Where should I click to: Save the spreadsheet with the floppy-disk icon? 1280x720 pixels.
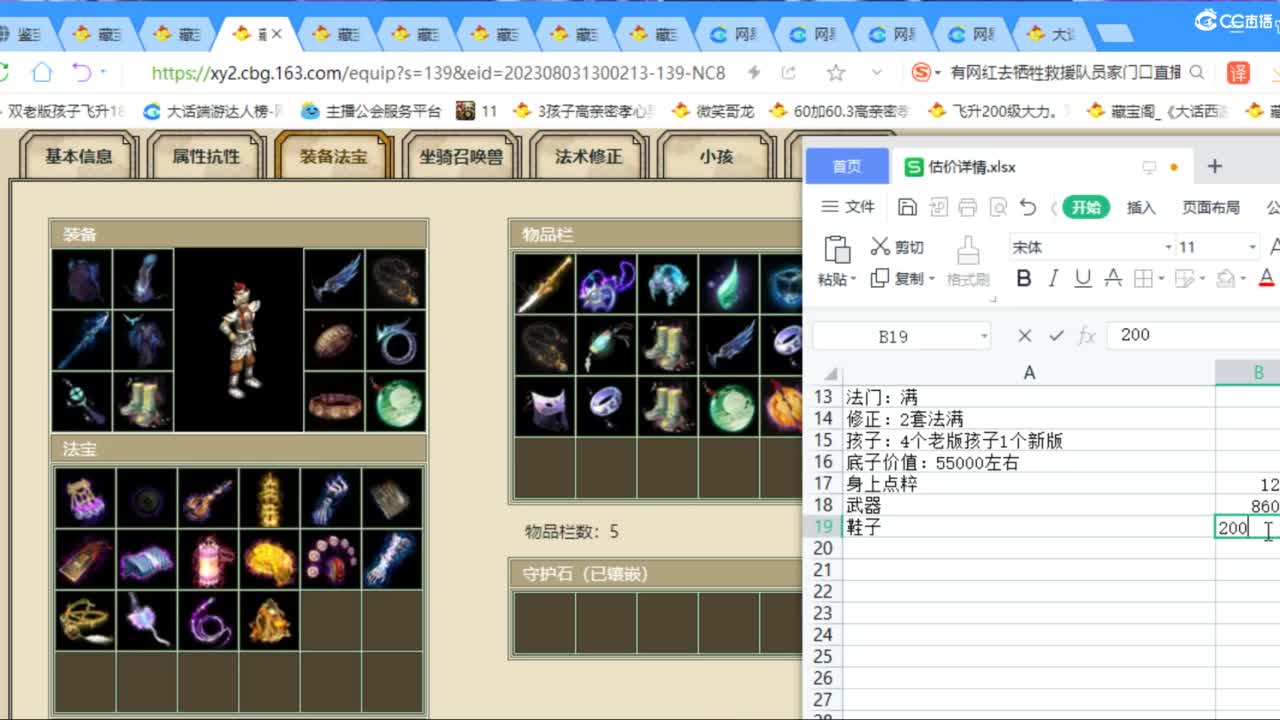[908, 207]
